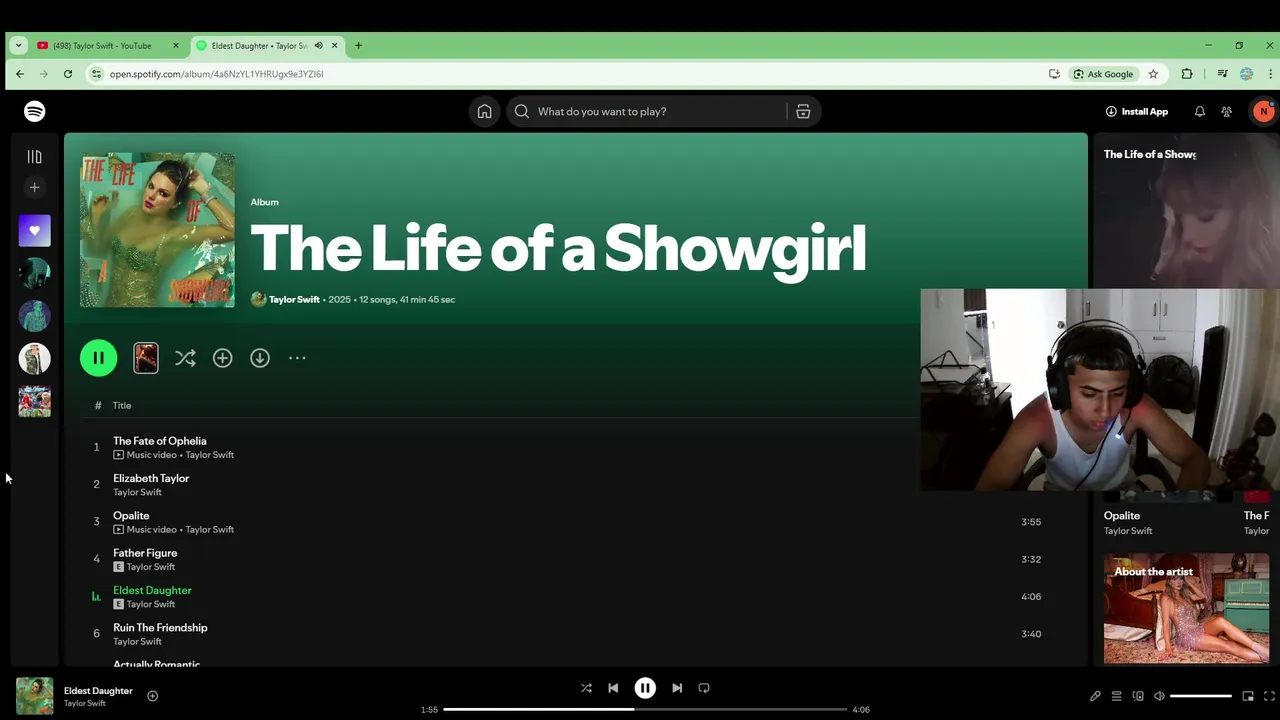Viewport: 1280px width, 720px height.
Task: Go back in the browser
Action: 20,74
